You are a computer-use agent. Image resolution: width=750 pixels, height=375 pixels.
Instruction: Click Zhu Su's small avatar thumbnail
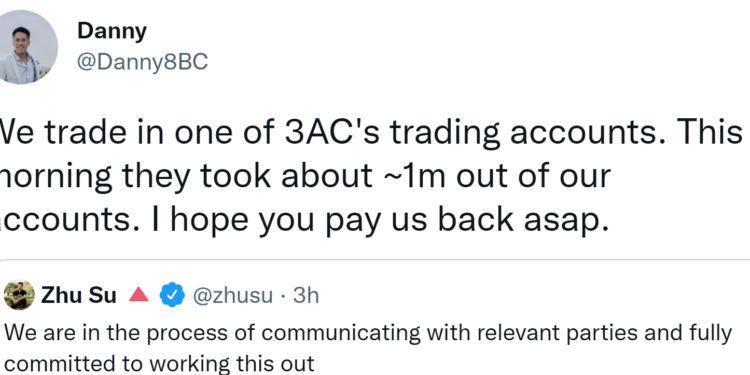pyautogui.click(x=19, y=295)
